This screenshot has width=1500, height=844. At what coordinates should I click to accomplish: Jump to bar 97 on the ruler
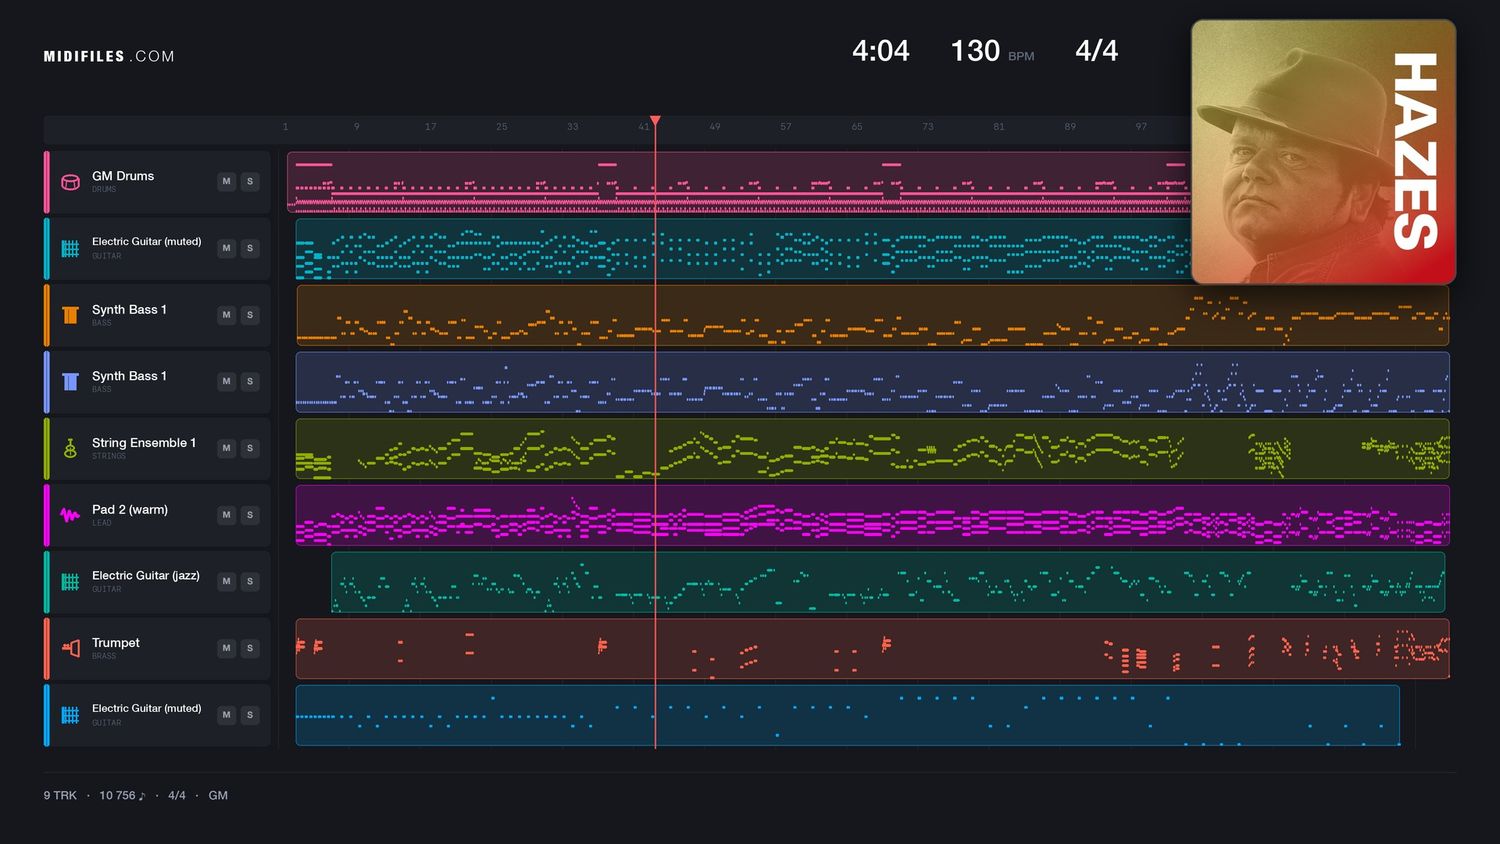point(1141,127)
